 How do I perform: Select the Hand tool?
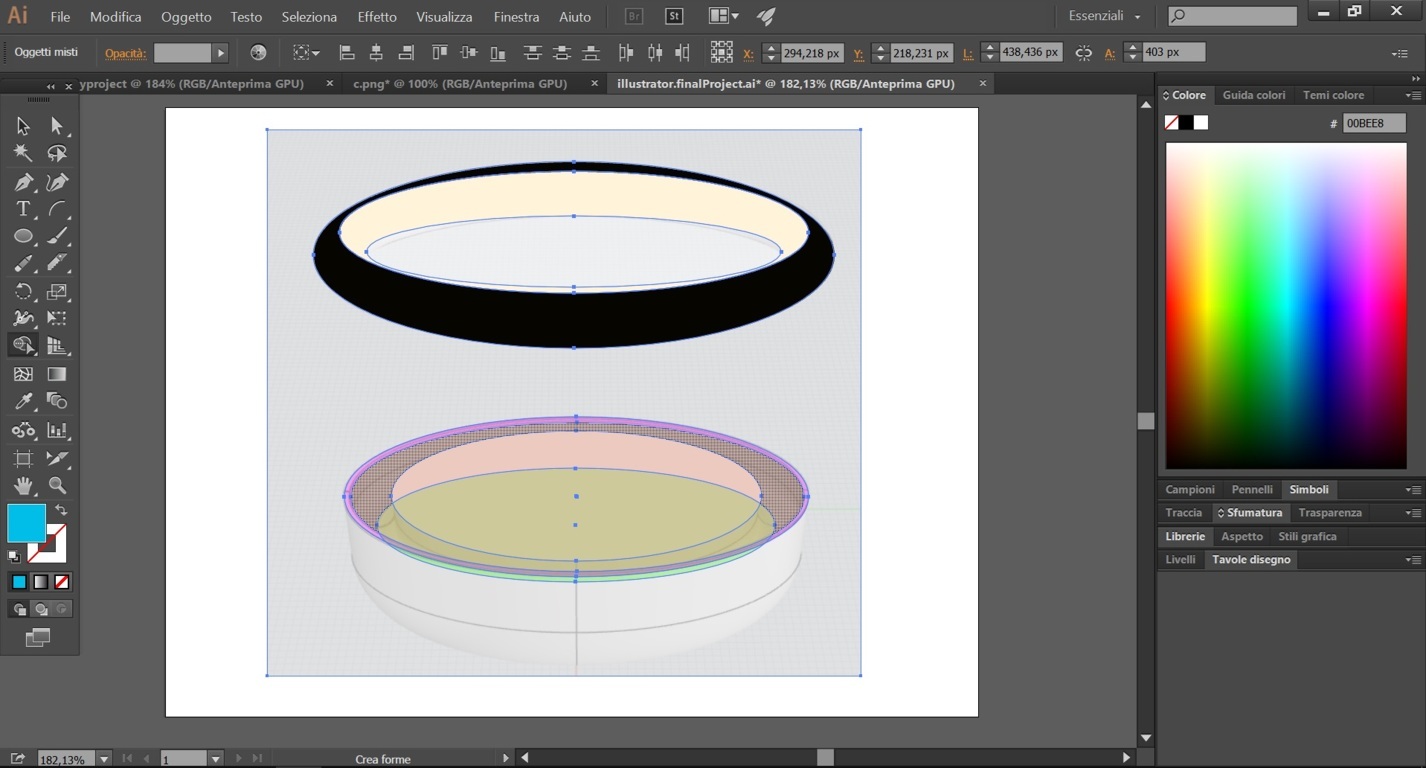(x=22, y=484)
